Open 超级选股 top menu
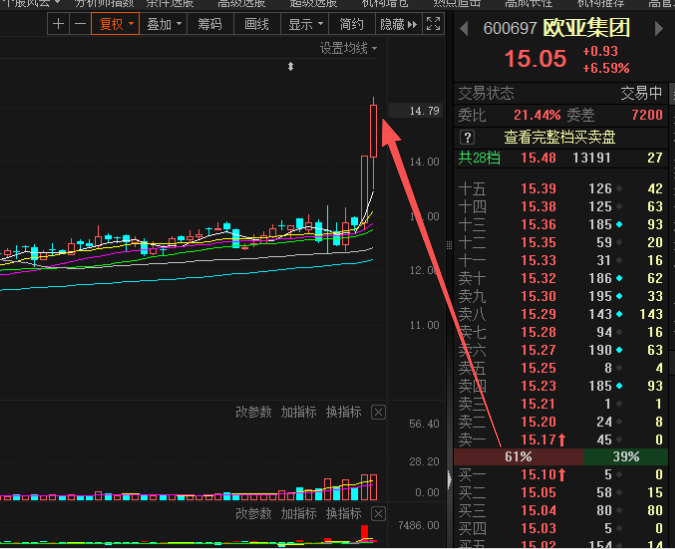675x549 pixels. [313, 4]
